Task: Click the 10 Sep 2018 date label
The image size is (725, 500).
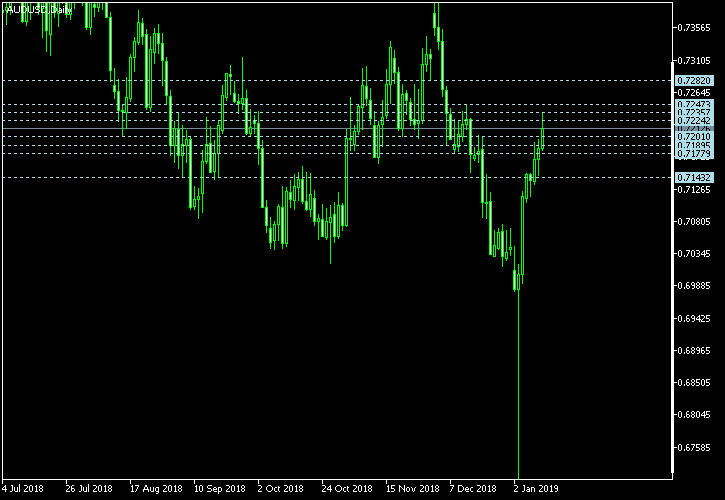Action: click(219, 488)
